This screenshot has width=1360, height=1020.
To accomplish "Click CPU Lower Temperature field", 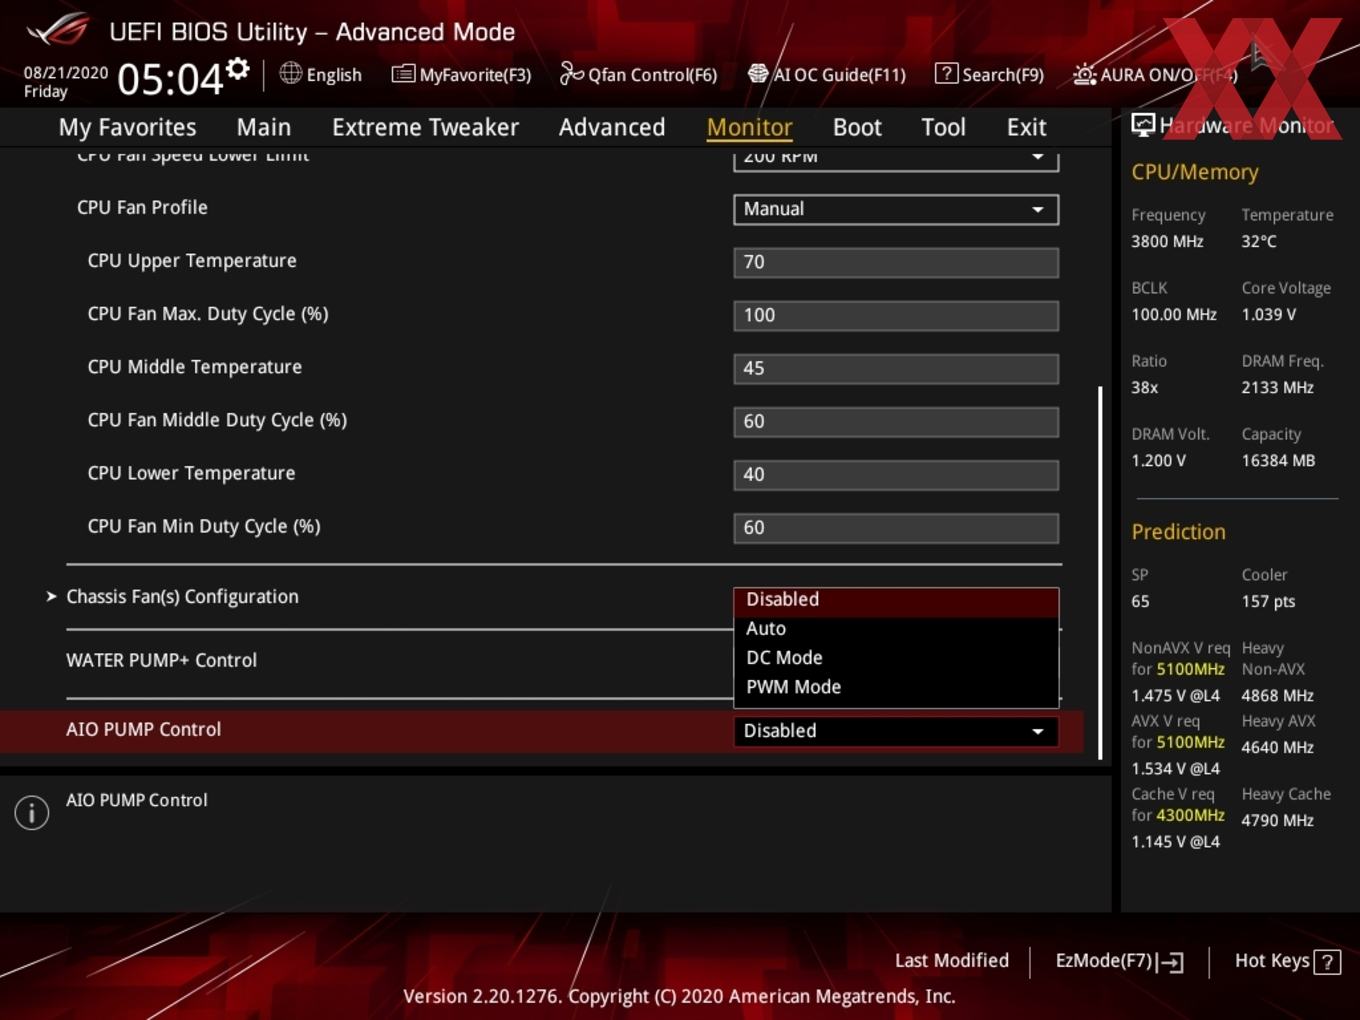I will [896, 474].
